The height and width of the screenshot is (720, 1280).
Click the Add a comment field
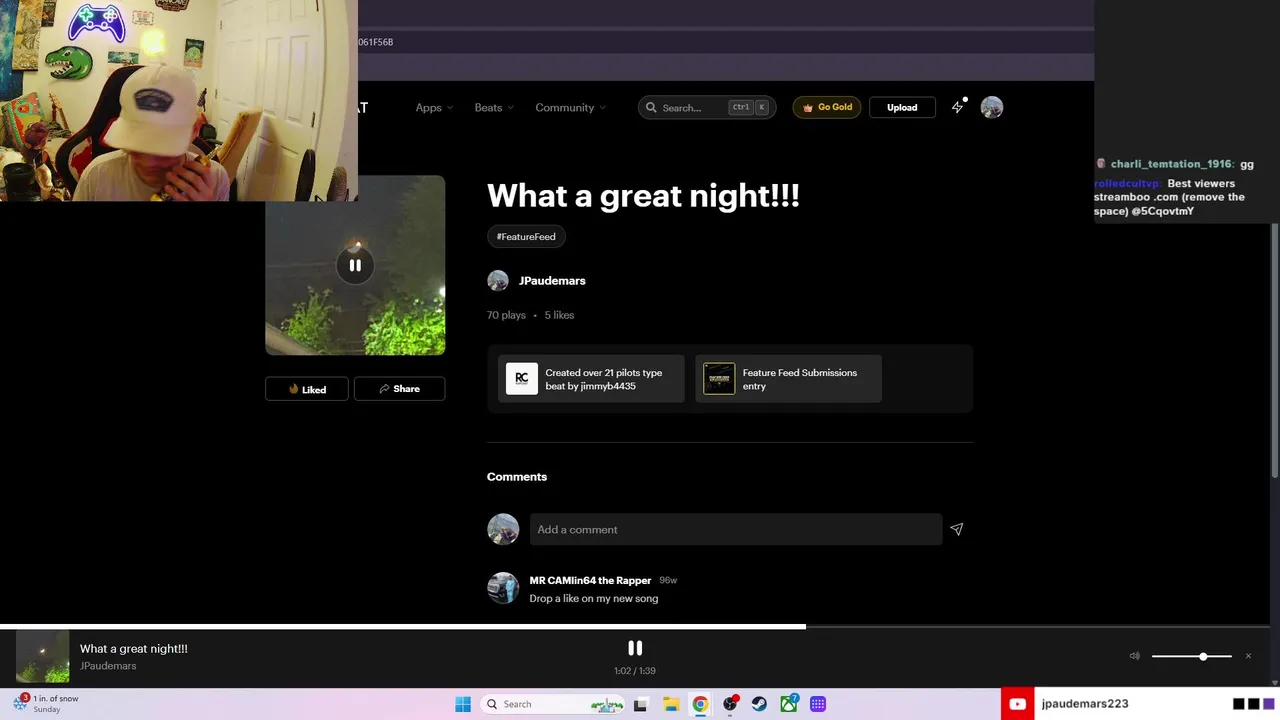[736, 530]
